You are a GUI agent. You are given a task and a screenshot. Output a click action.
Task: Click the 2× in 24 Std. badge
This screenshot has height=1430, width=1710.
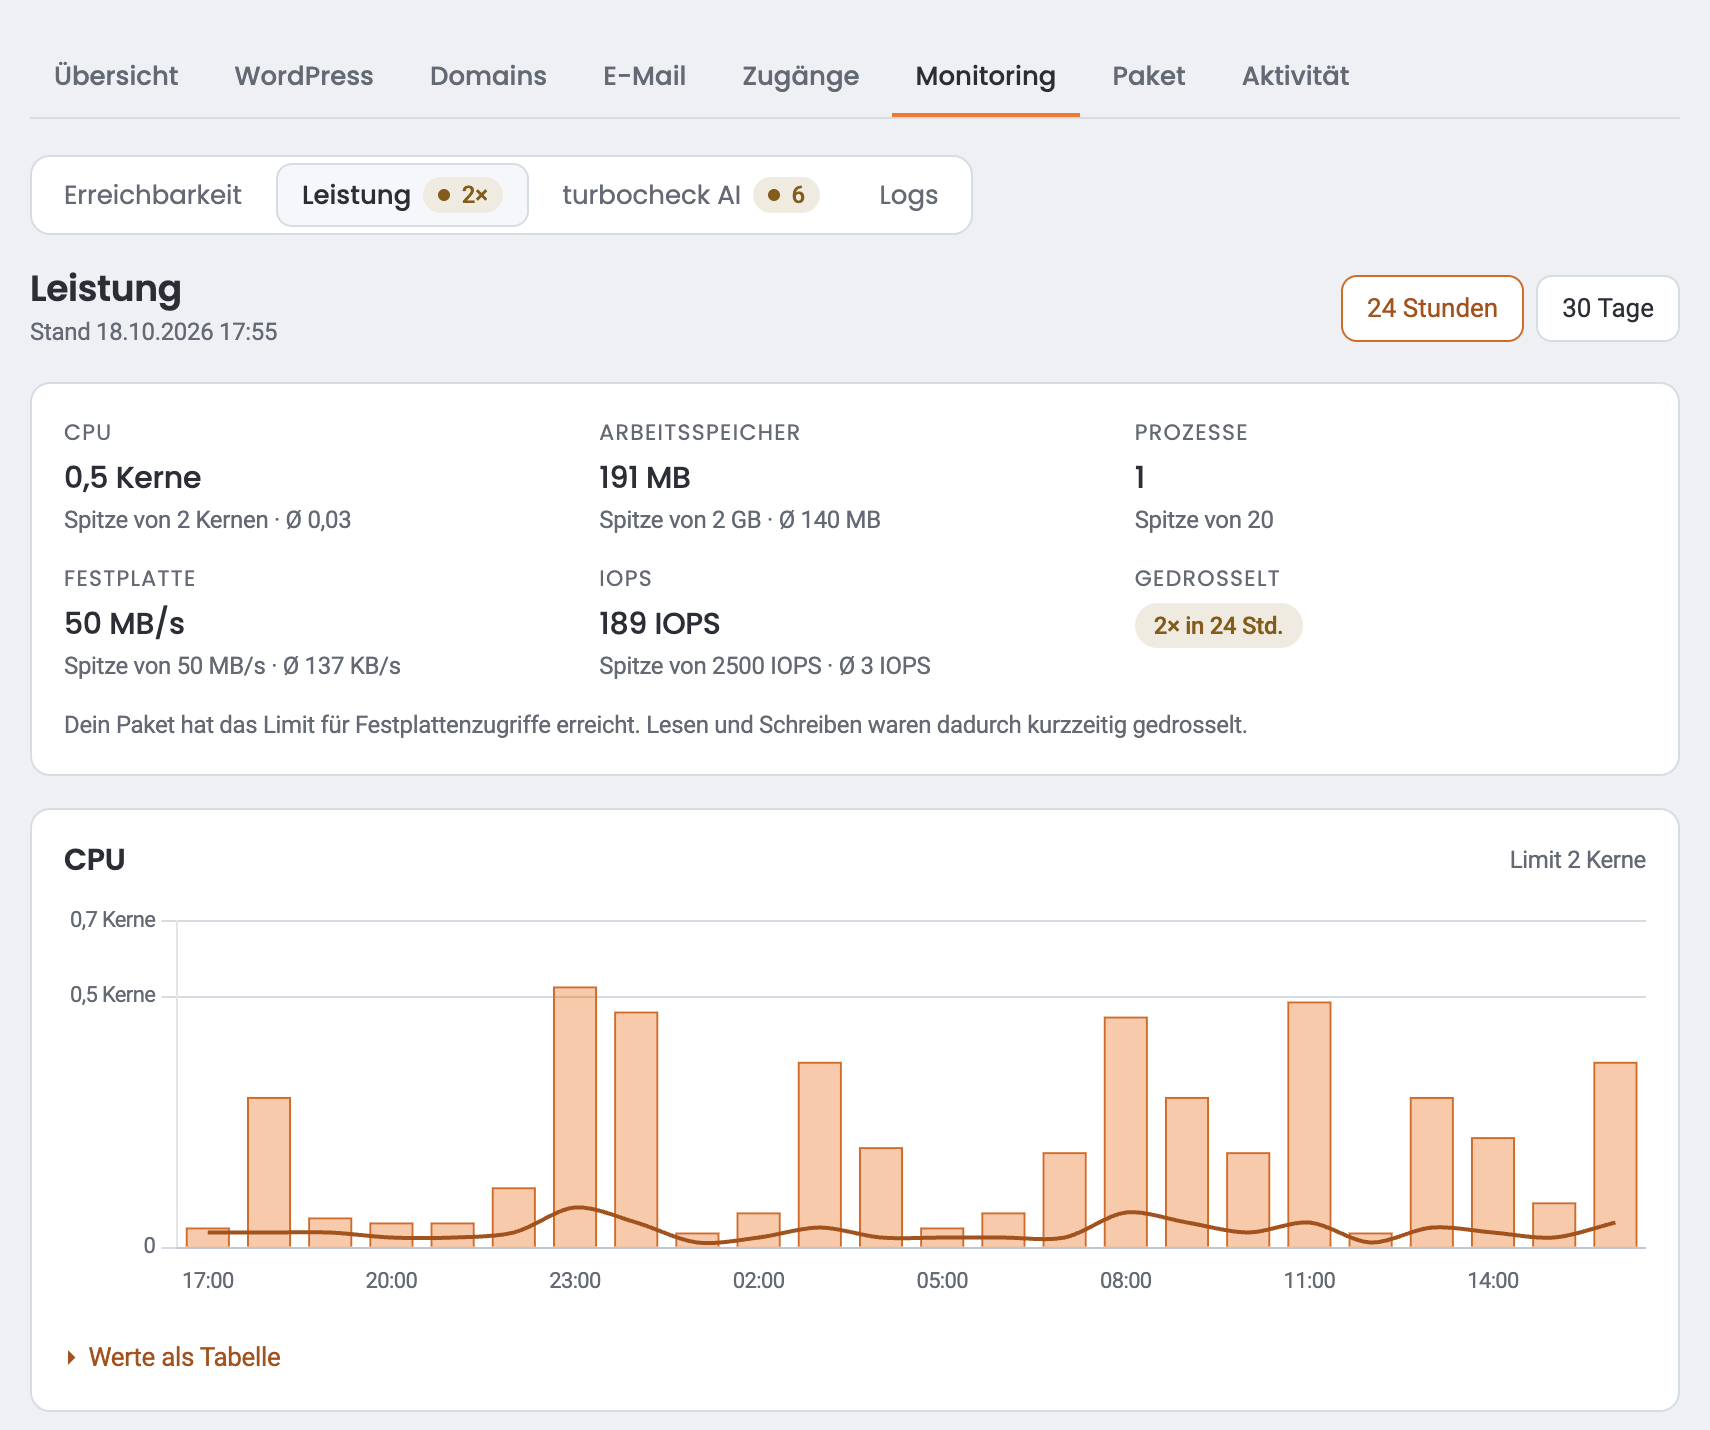pyautogui.click(x=1218, y=626)
